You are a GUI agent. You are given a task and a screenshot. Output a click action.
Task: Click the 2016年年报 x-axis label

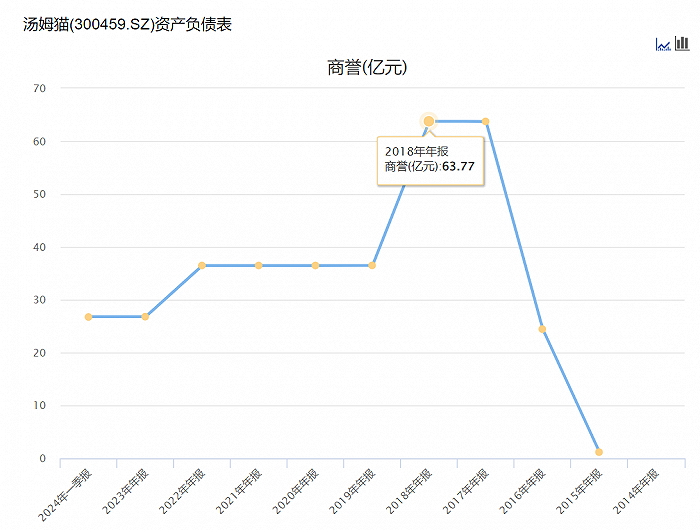tap(522, 491)
